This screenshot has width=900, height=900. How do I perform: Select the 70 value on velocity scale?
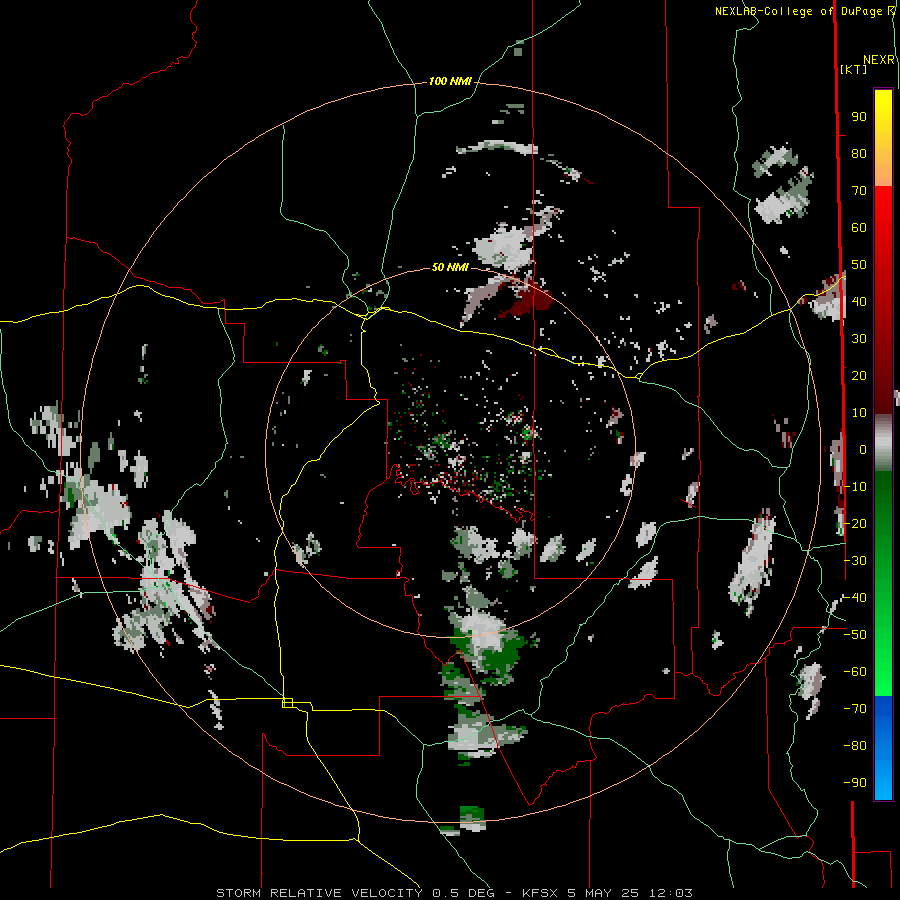859,191
